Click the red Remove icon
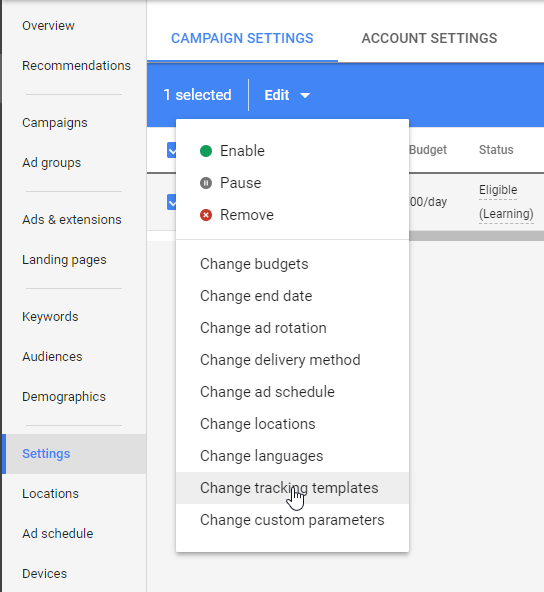Screen dimensions: 544x592 click(x=206, y=215)
